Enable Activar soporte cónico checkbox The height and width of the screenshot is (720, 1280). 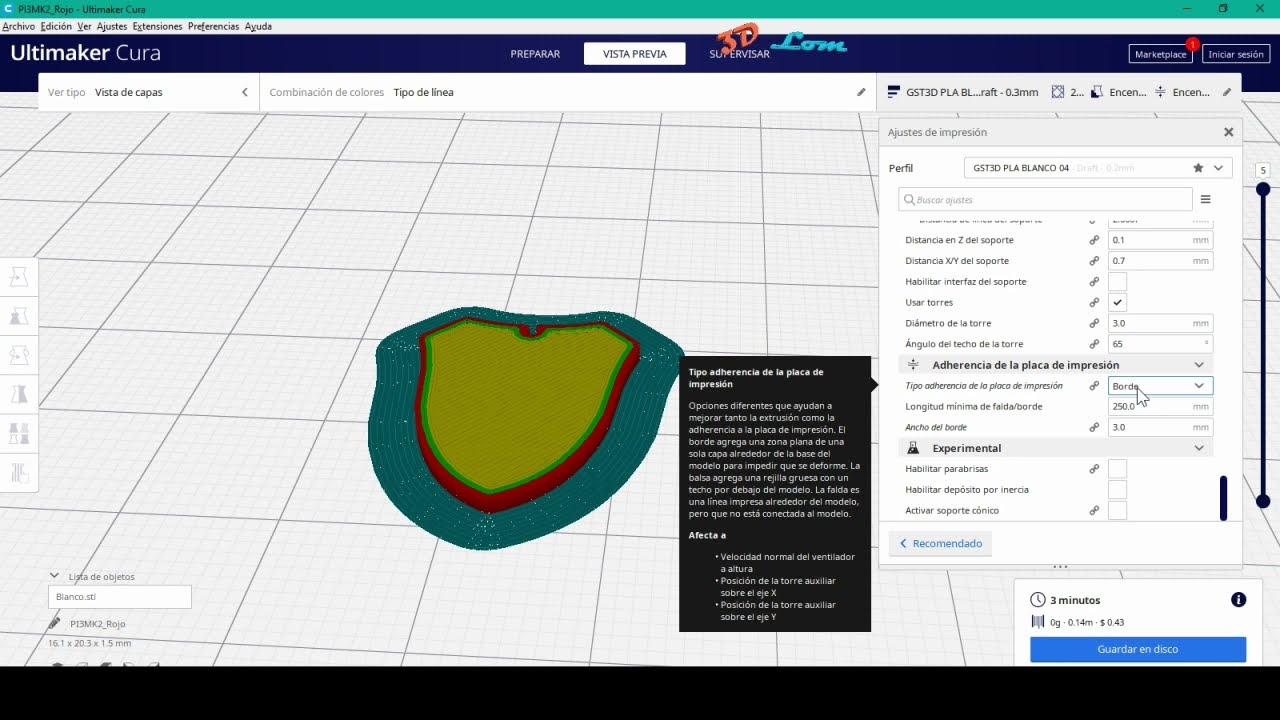tap(1118, 510)
